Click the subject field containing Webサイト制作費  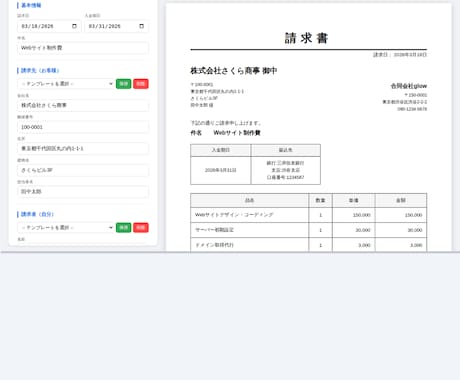tap(83, 48)
